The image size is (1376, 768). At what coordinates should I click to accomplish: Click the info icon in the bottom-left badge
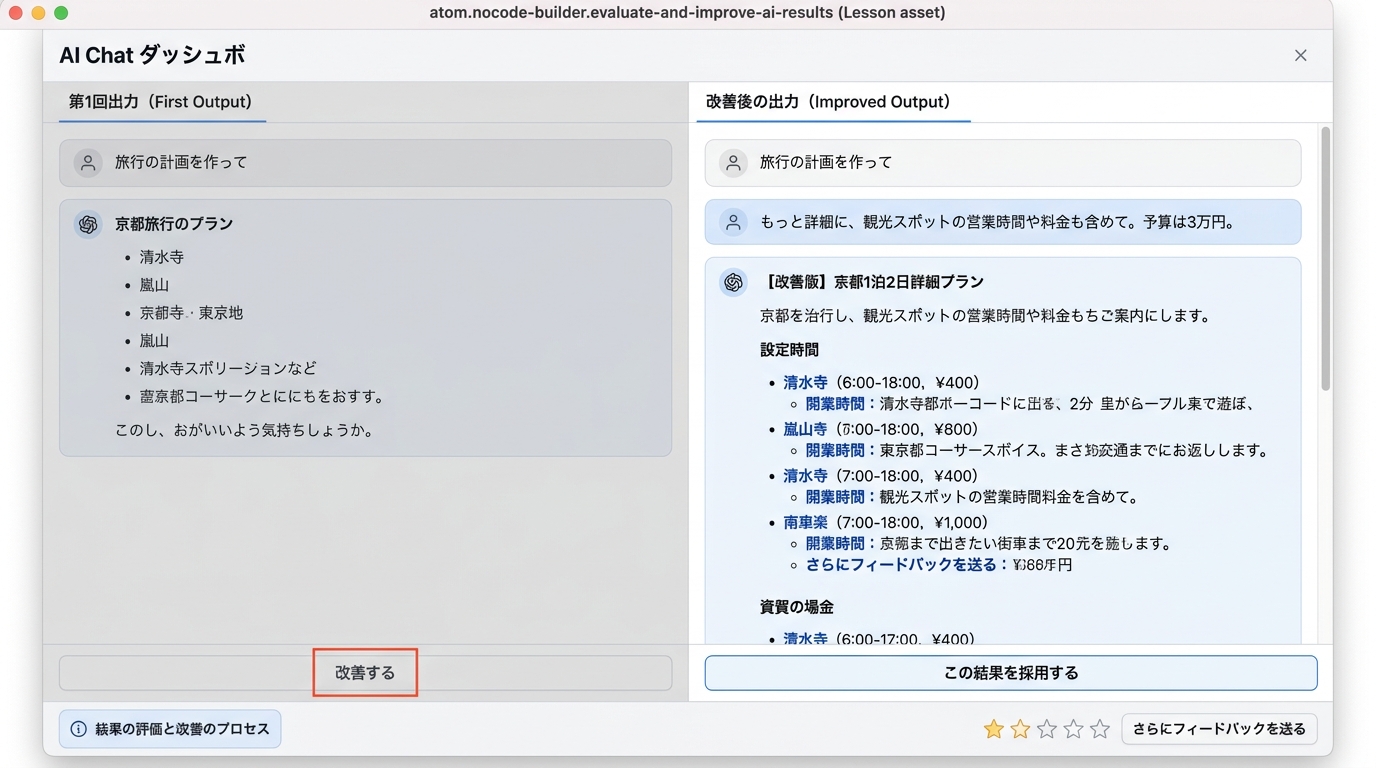click(x=78, y=729)
